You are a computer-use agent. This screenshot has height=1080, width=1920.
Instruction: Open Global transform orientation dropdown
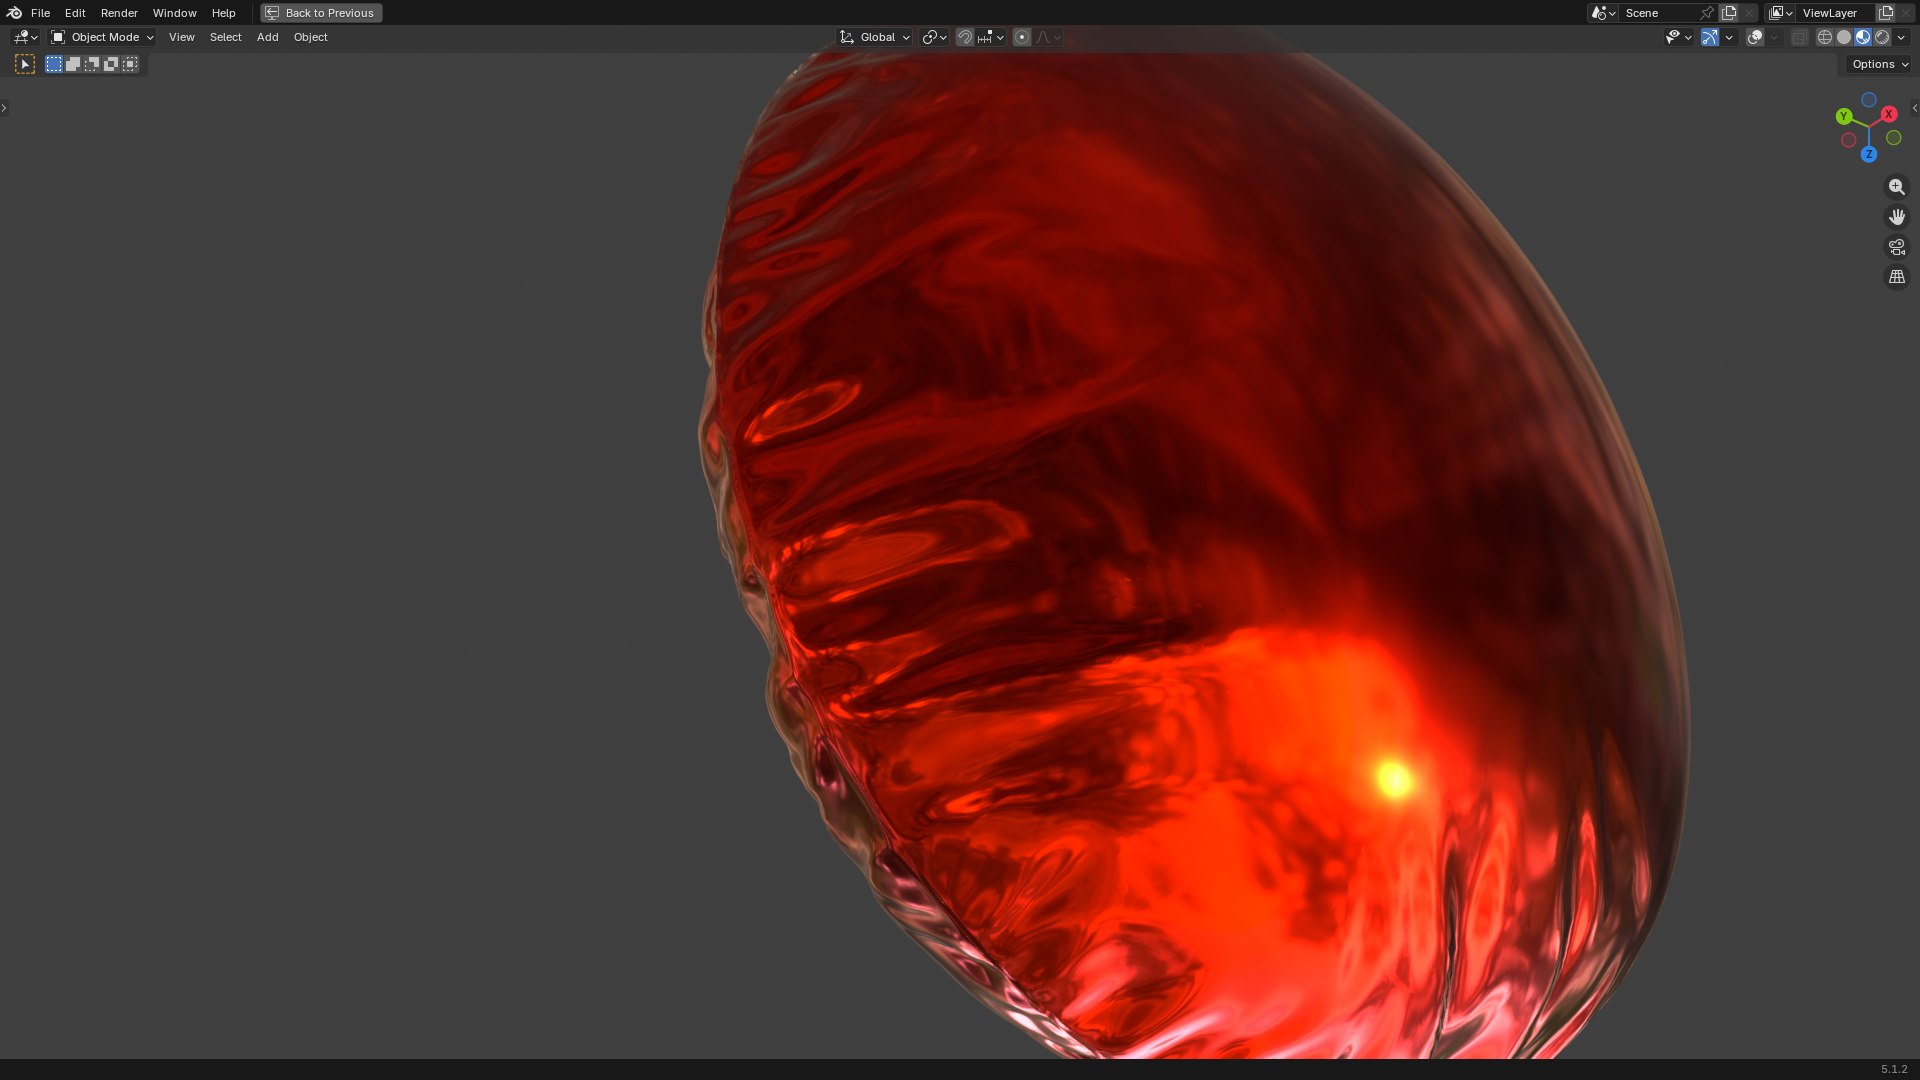tap(875, 37)
